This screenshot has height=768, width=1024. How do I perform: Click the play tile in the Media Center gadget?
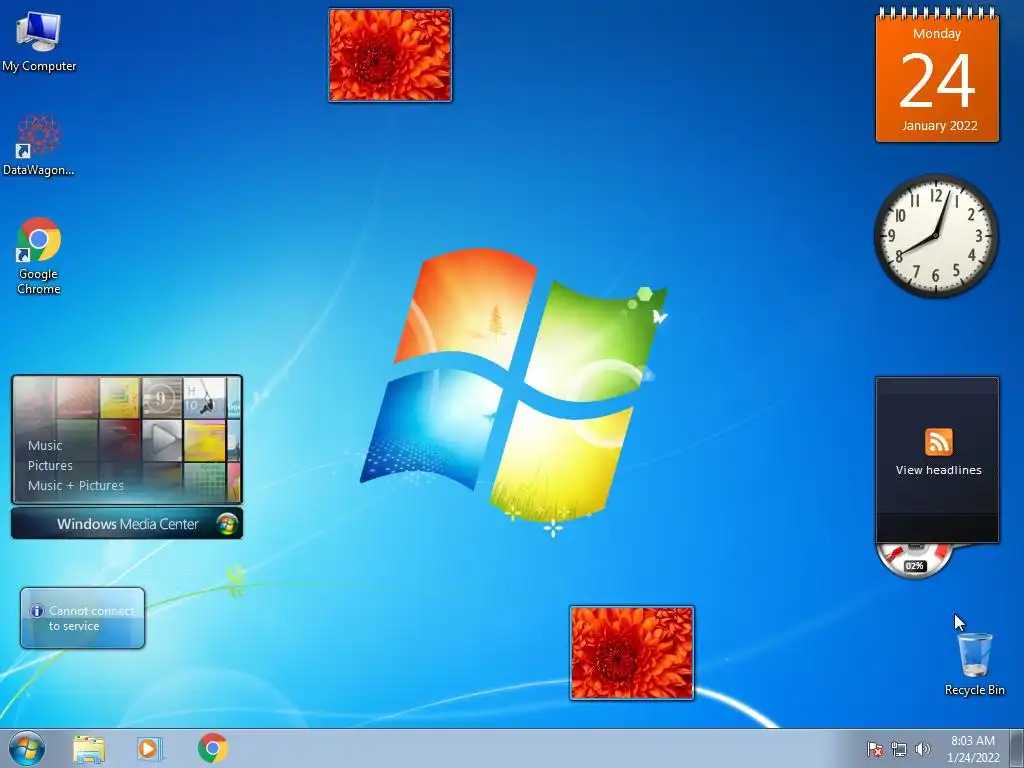162,440
